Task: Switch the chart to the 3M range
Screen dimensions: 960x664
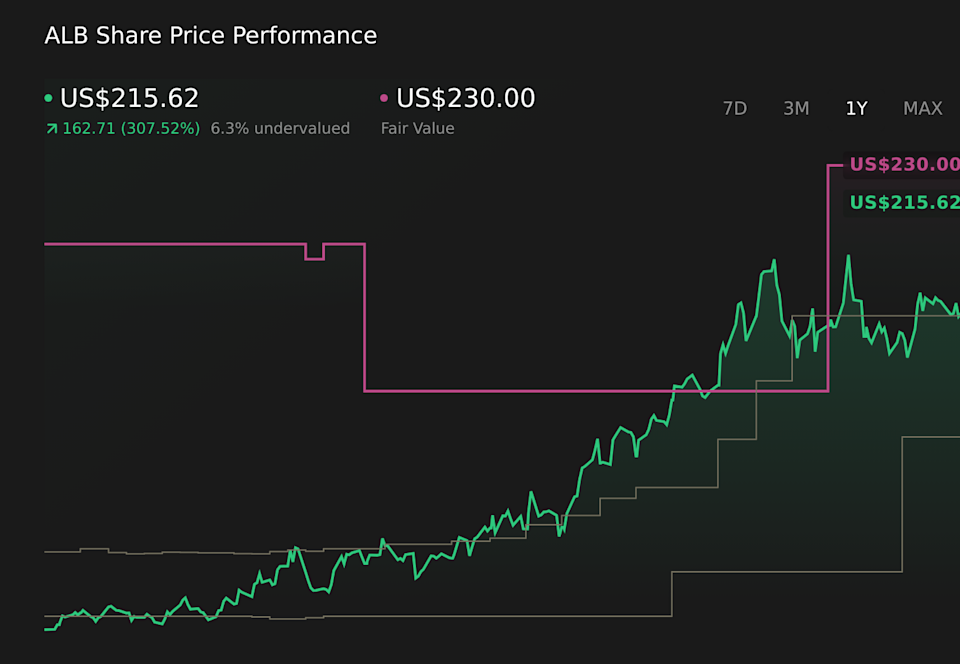Action: point(796,108)
